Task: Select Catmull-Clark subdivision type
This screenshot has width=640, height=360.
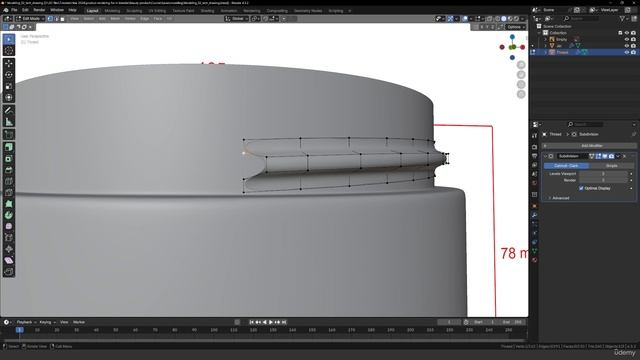Action: [x=566, y=166]
